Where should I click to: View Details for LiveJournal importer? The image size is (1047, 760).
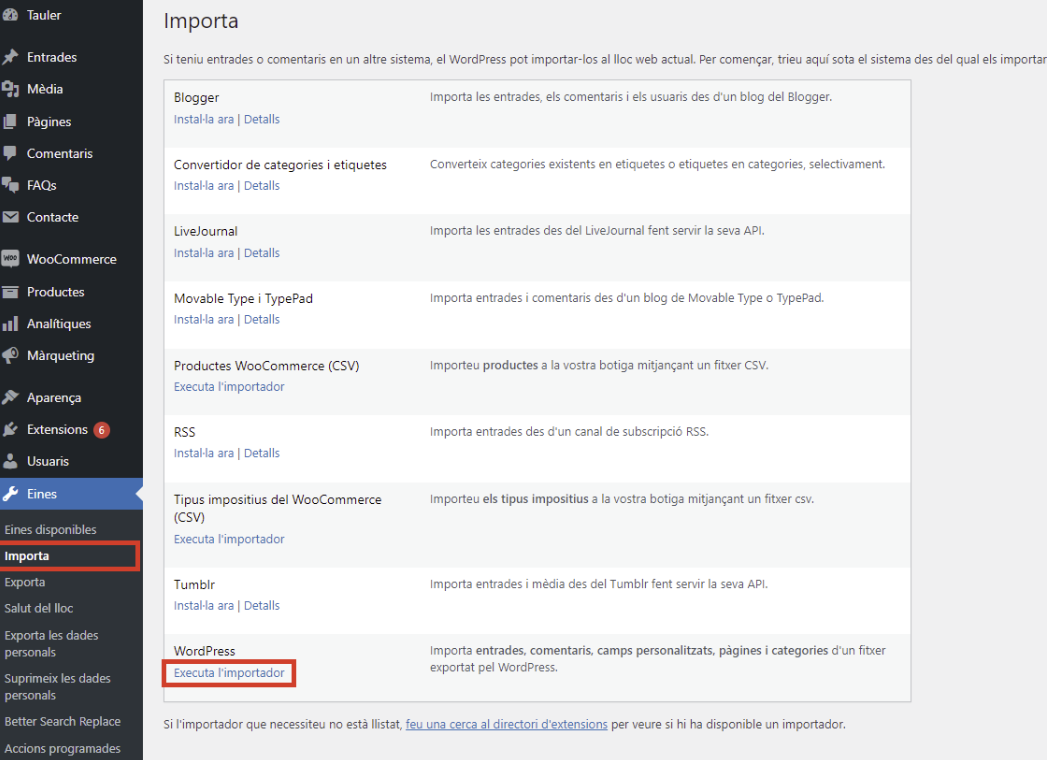[262, 253]
